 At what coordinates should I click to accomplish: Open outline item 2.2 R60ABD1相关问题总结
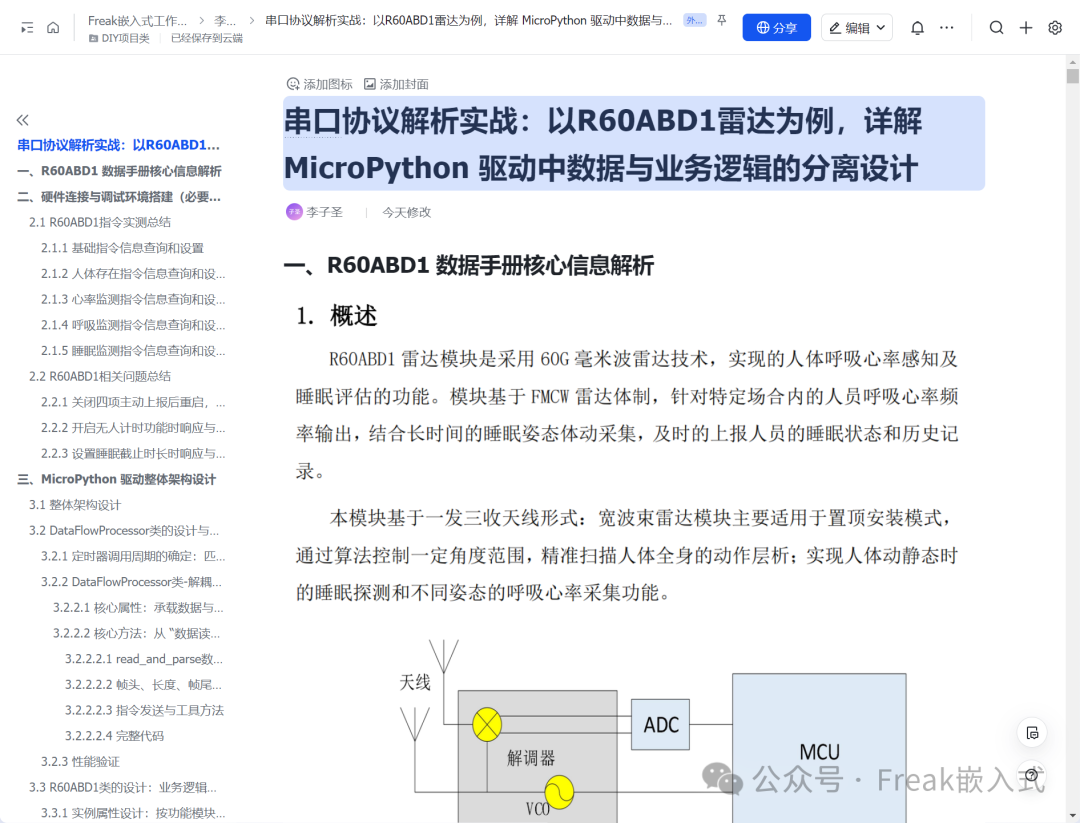click(100, 376)
